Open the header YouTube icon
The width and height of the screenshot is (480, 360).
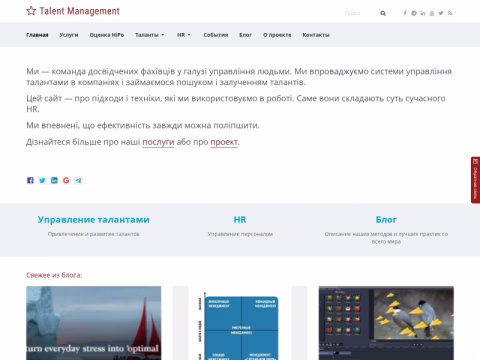(x=432, y=13)
